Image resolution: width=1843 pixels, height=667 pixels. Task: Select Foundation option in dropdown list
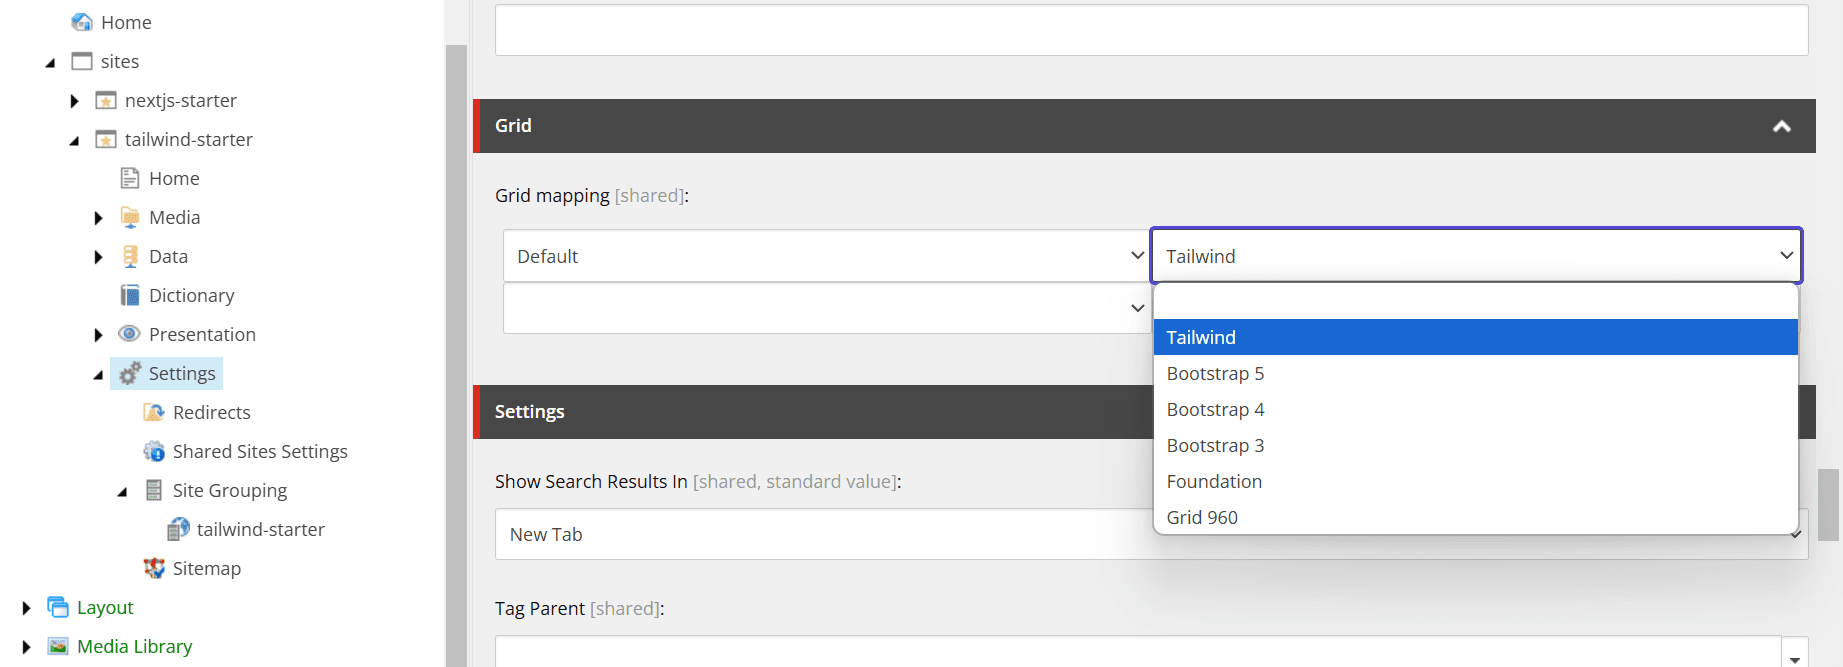(1214, 482)
